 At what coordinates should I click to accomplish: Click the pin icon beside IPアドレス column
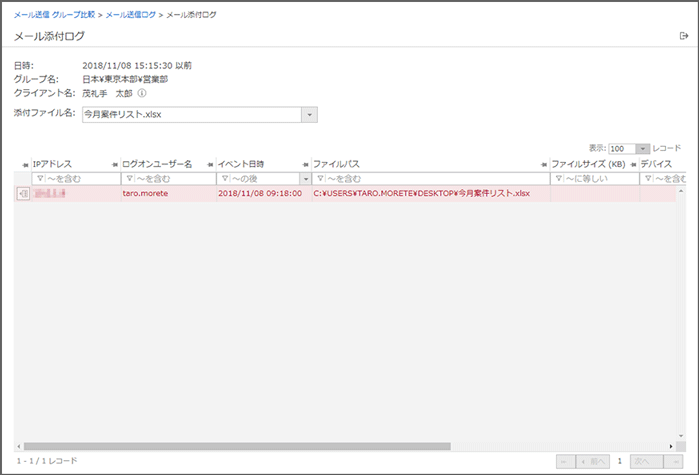tap(25, 164)
